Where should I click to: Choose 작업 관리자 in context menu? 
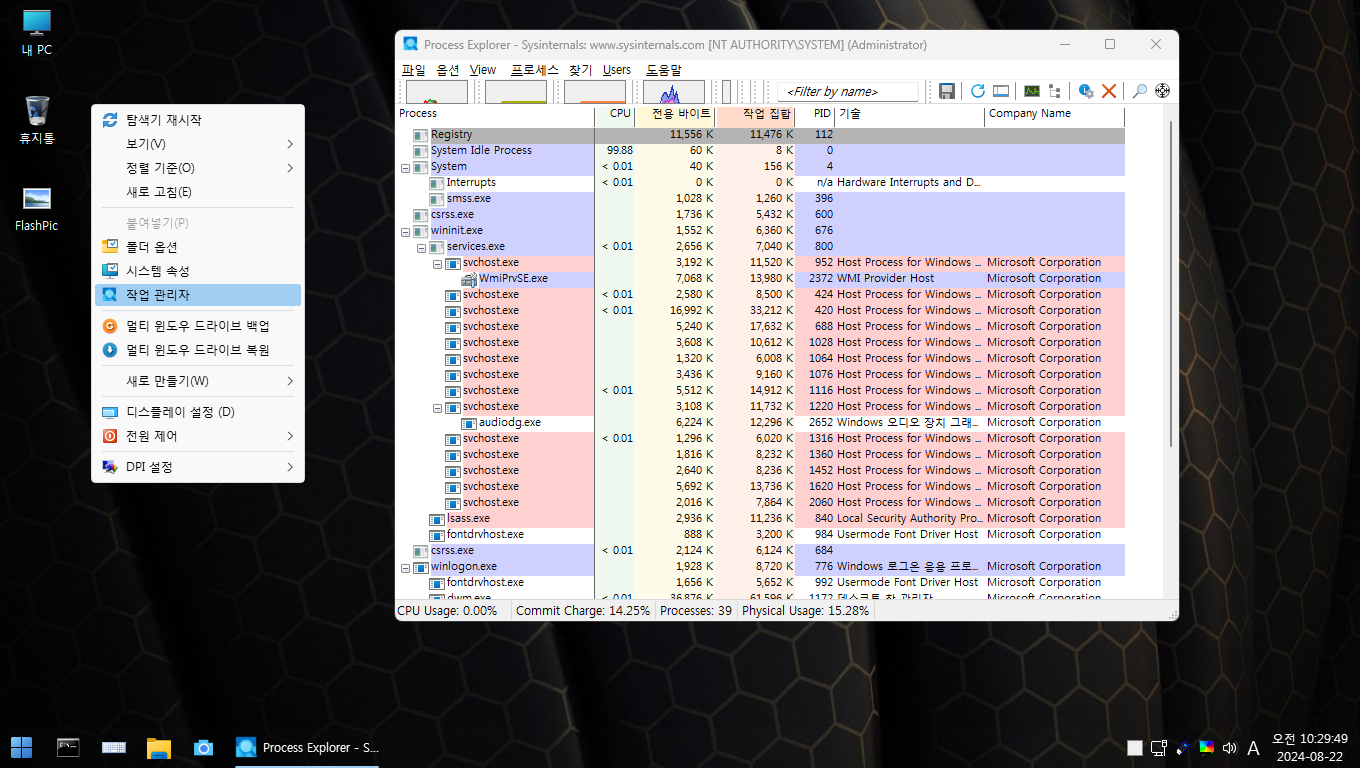point(198,295)
